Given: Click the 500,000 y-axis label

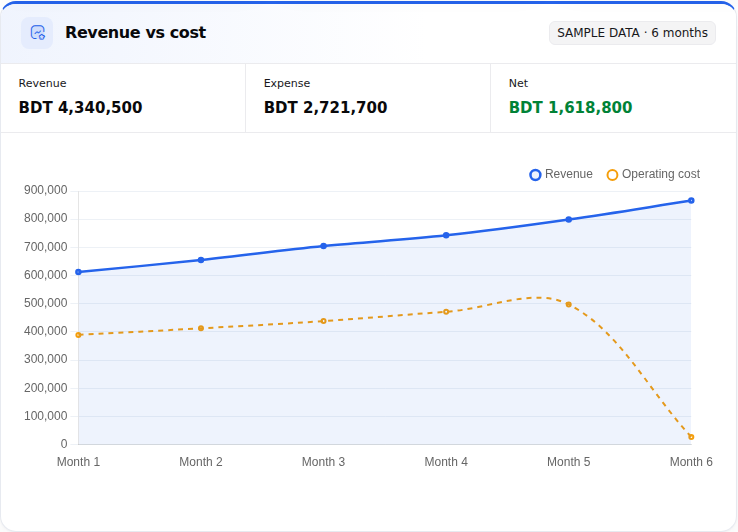Looking at the screenshot, I should (46, 303).
